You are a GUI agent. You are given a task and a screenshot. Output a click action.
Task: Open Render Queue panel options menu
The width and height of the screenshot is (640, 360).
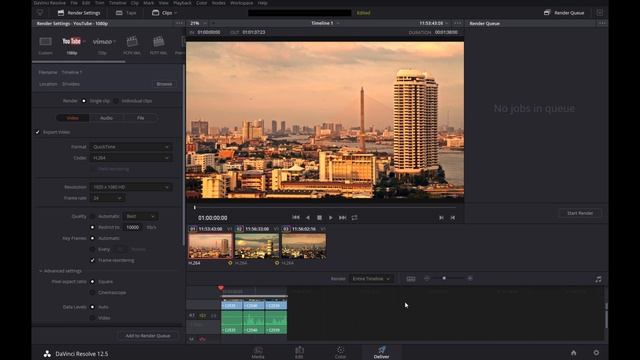point(602,23)
